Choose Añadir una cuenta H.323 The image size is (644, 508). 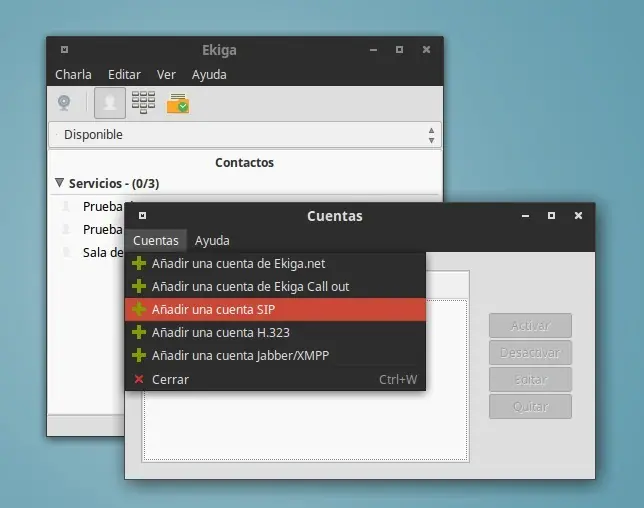point(275,333)
